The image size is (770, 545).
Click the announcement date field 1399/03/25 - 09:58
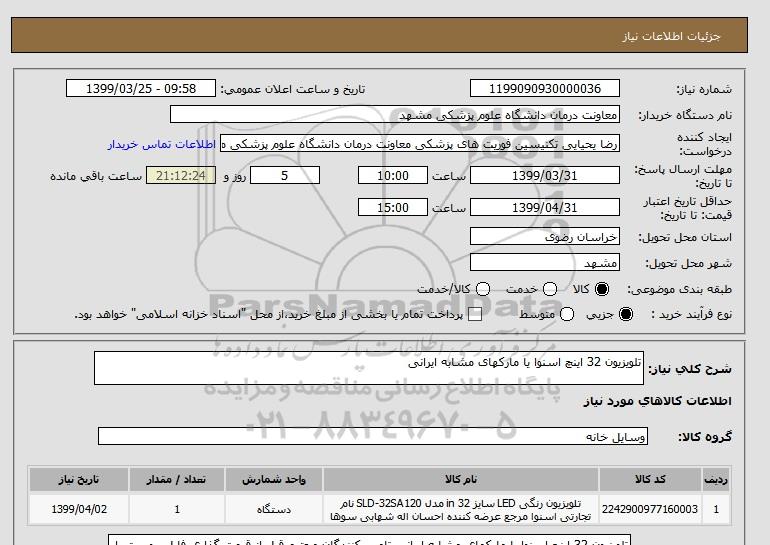point(141,88)
